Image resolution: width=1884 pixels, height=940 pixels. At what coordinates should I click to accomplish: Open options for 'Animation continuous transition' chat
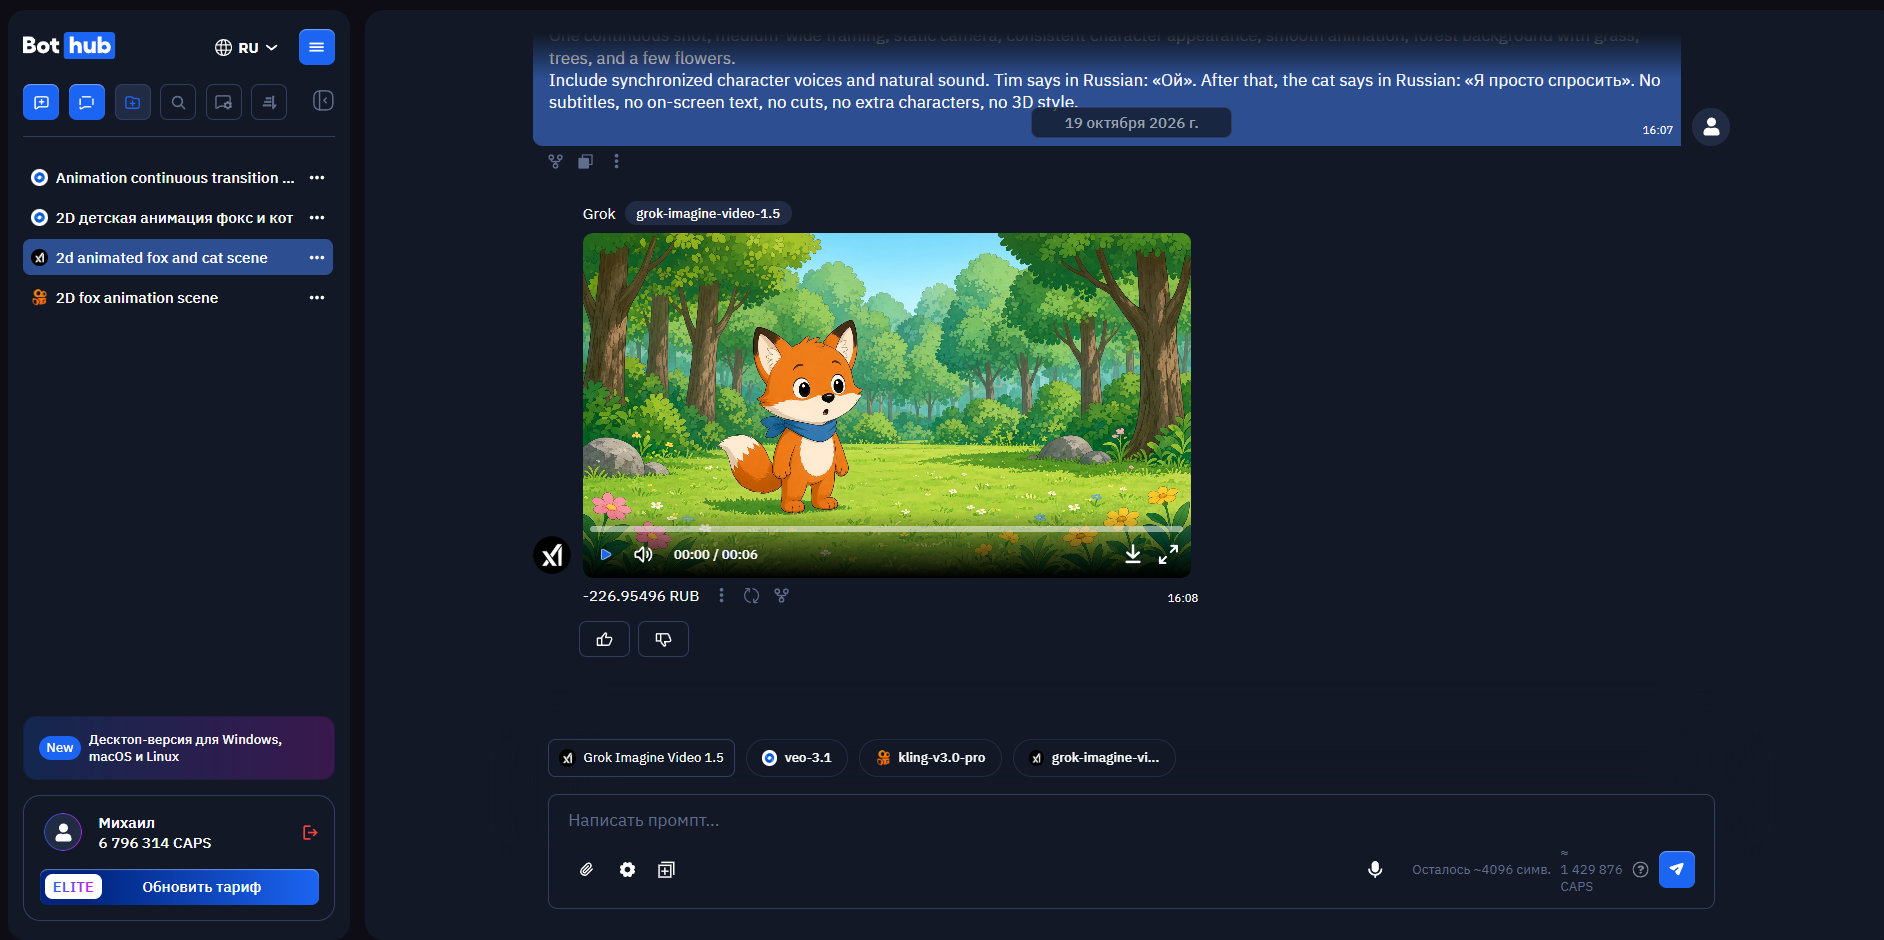click(x=317, y=178)
